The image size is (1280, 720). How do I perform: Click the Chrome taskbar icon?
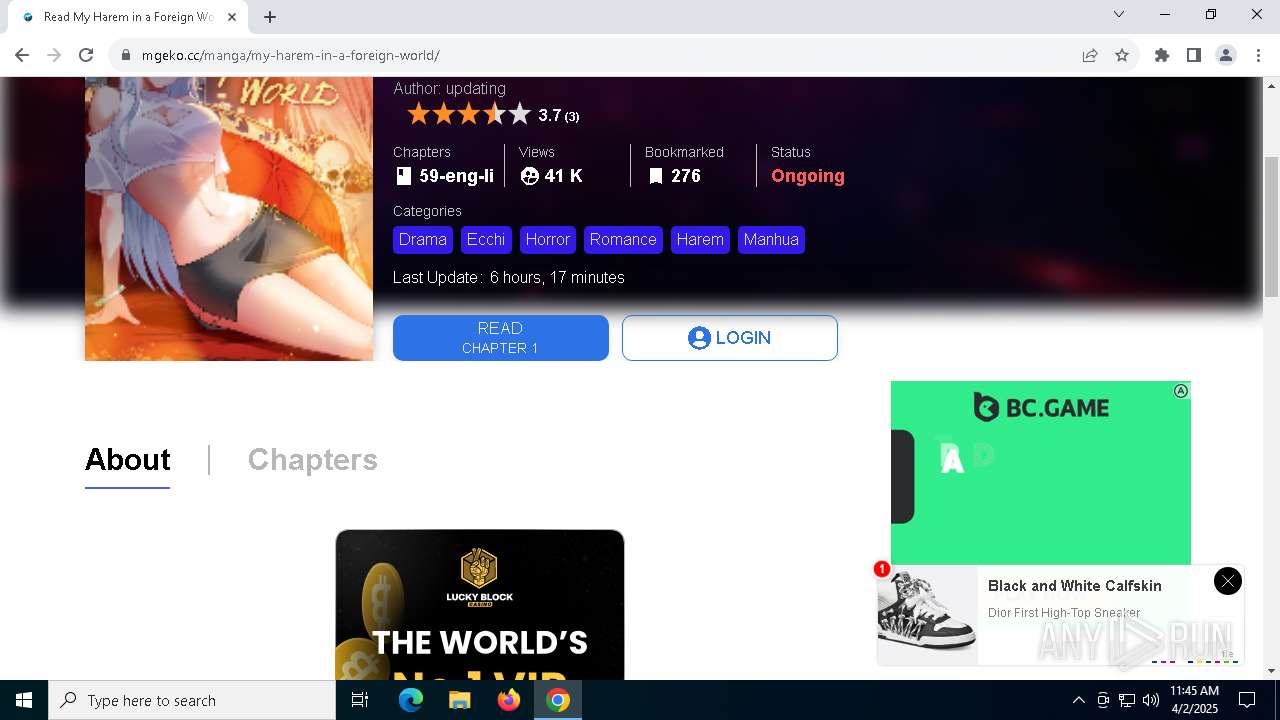click(558, 700)
